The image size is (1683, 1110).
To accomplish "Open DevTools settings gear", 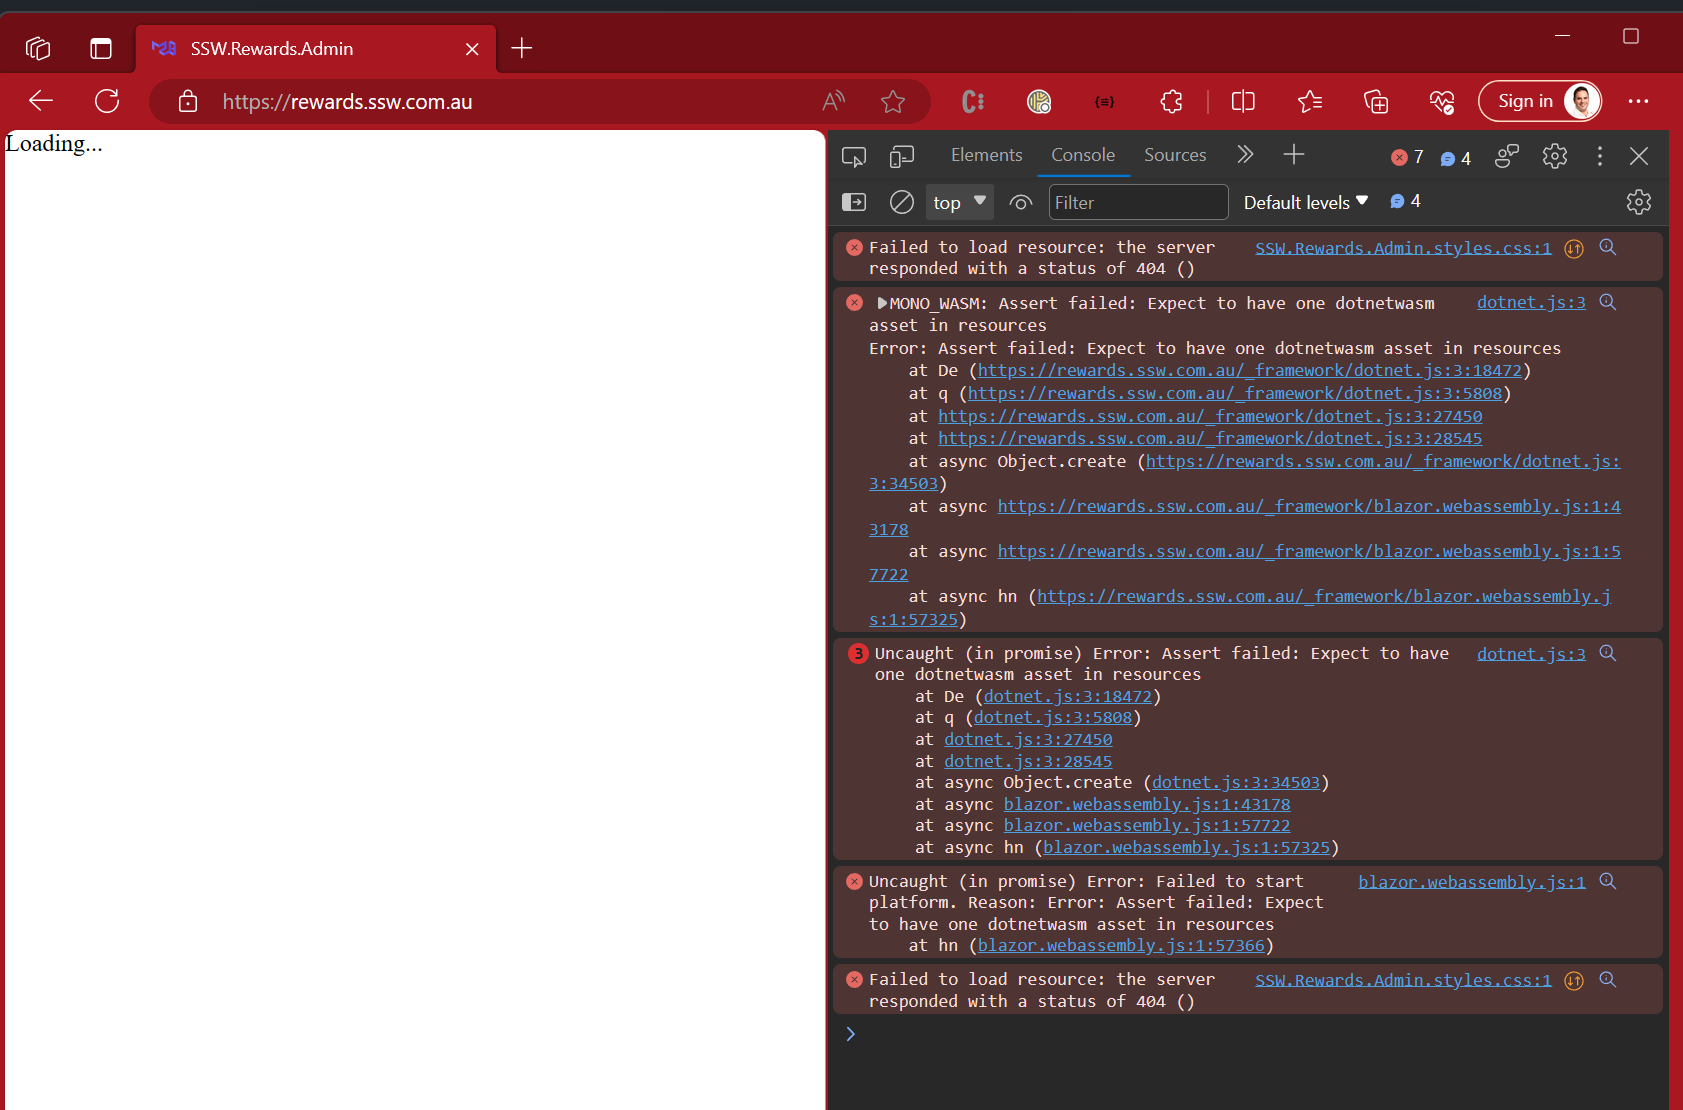I will coord(1554,156).
